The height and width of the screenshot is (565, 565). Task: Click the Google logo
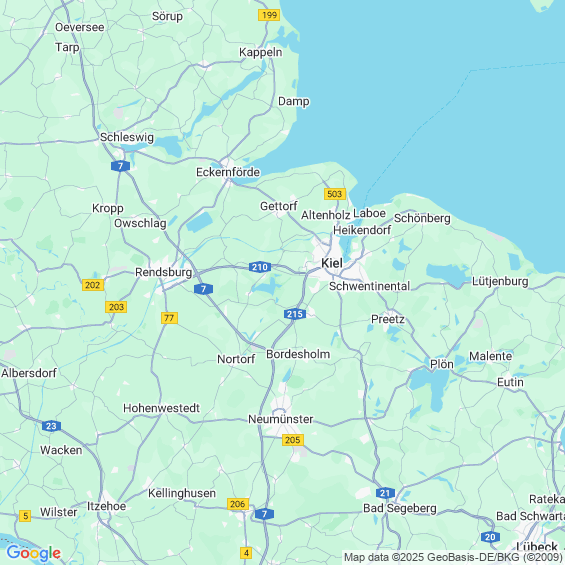(x=34, y=553)
